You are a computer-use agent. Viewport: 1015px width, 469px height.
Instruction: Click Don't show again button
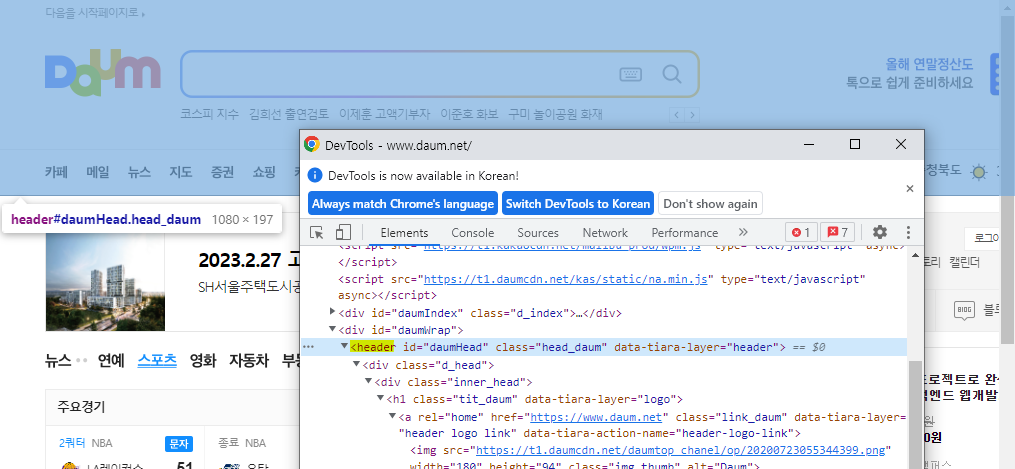pyautogui.click(x=710, y=203)
